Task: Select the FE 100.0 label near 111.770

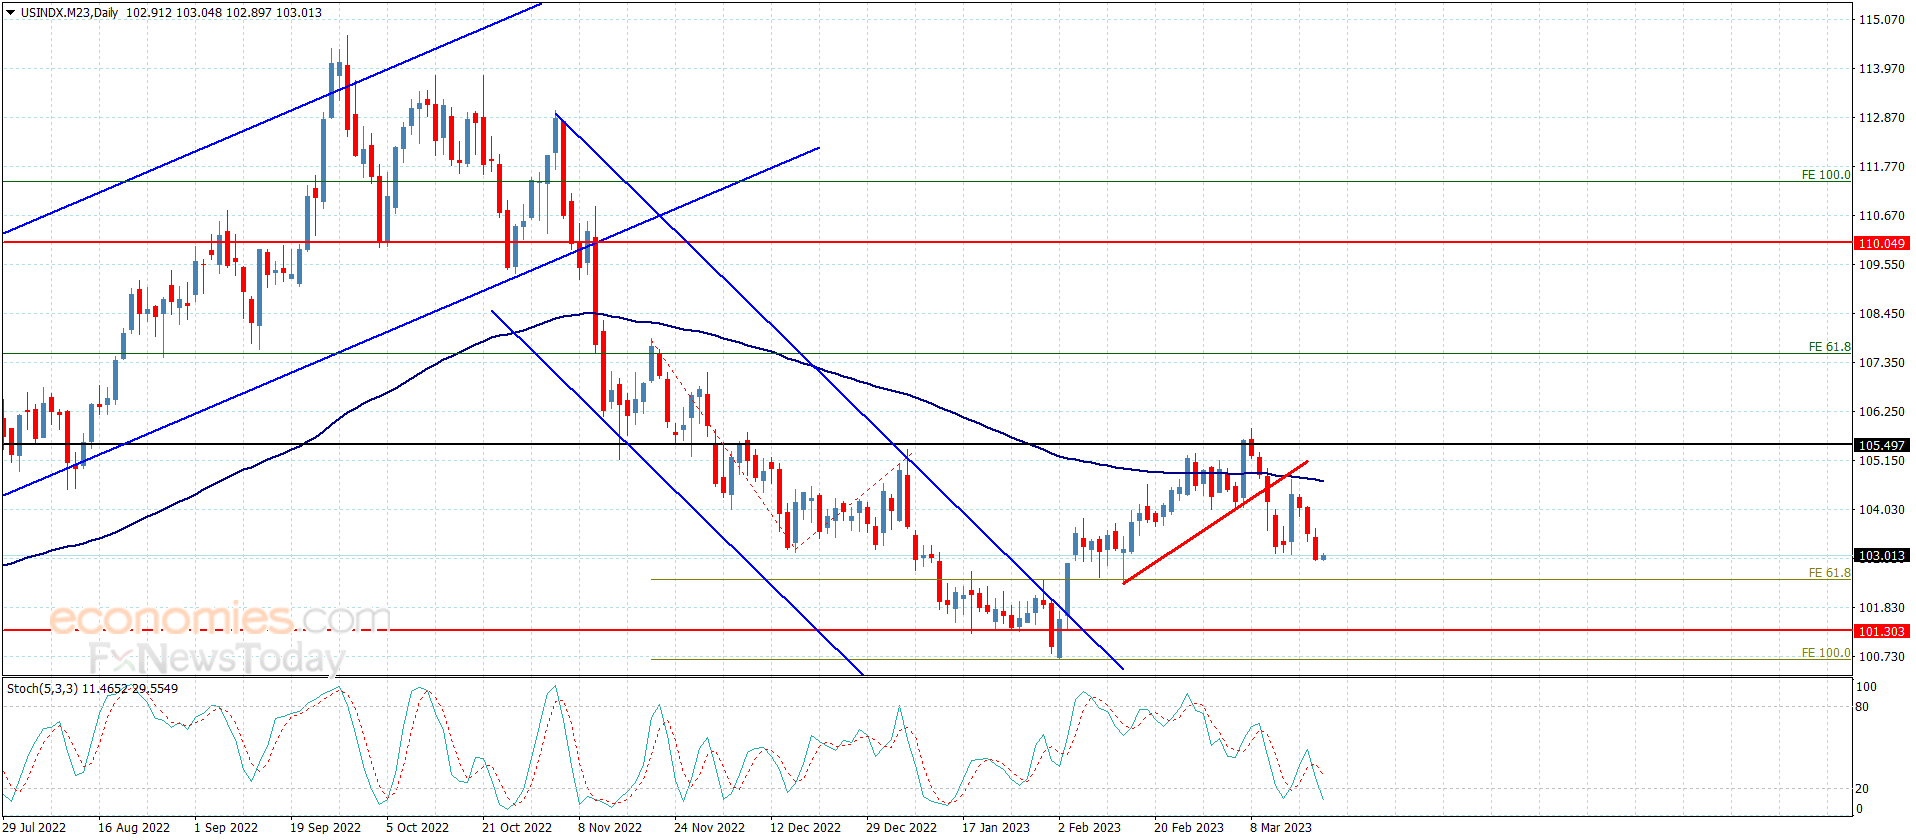Action: point(1826,175)
